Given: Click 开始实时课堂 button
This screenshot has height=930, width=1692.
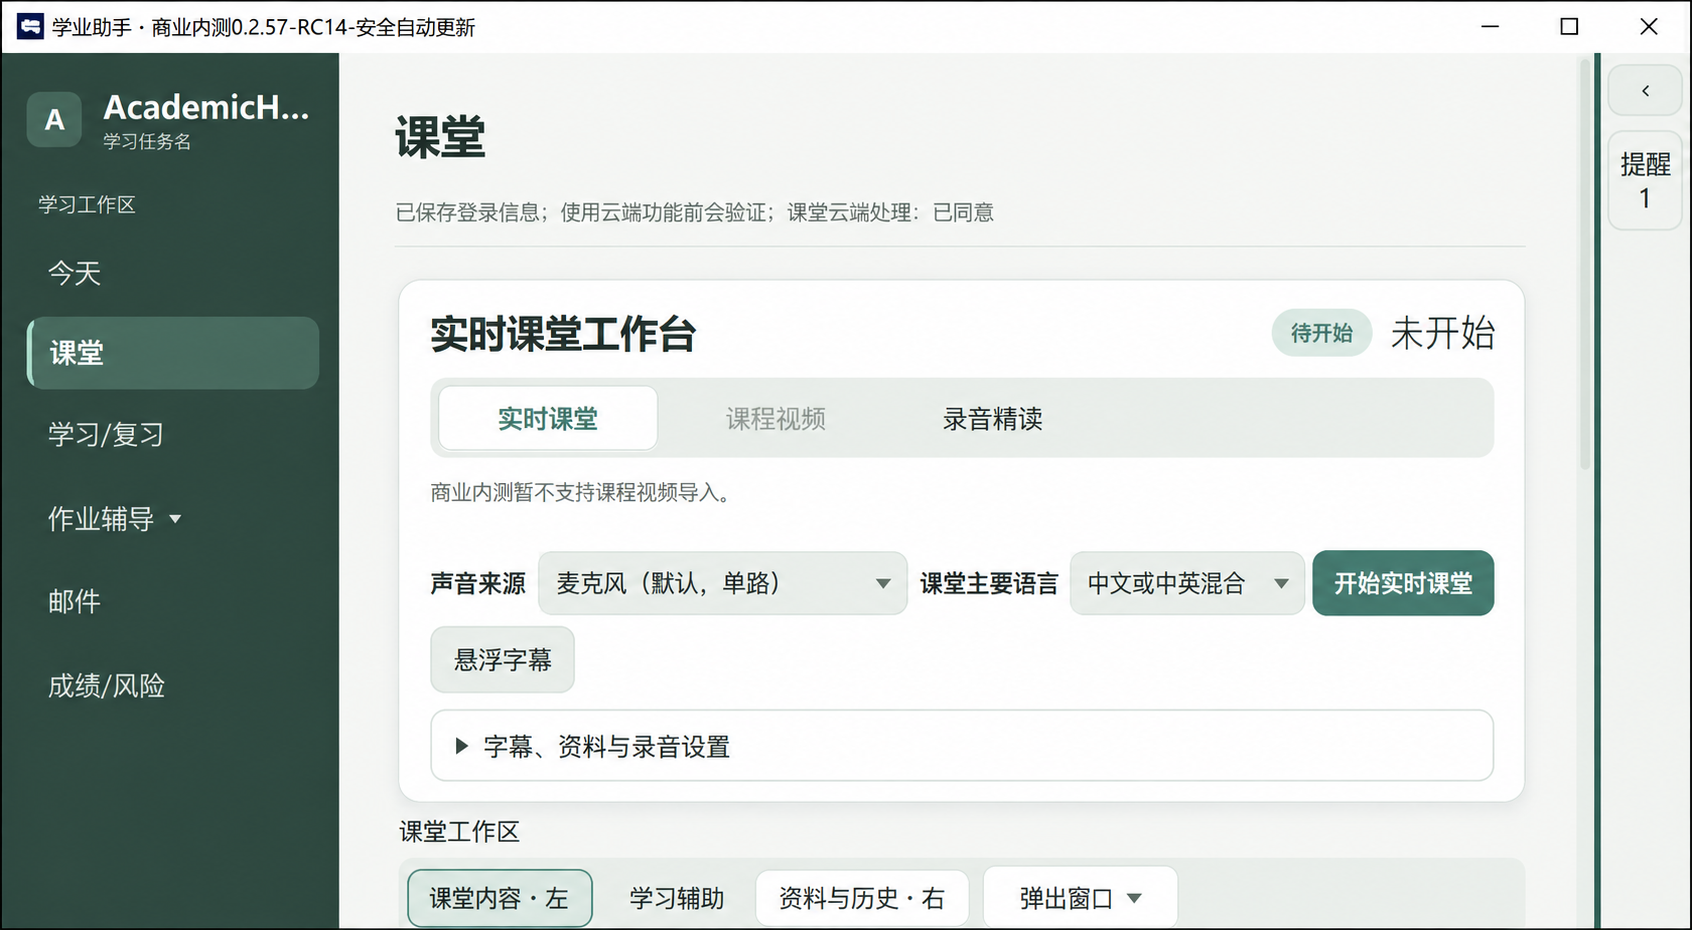Looking at the screenshot, I should 1403,583.
